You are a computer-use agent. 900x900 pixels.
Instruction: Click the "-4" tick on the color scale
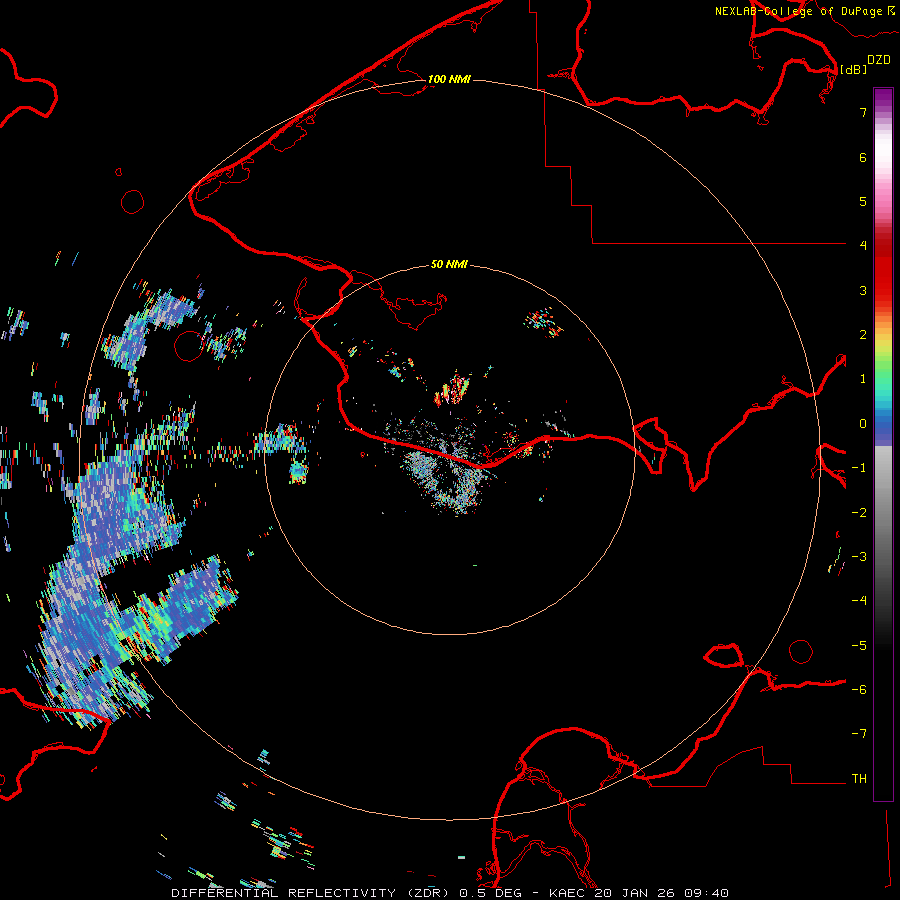coord(859,601)
